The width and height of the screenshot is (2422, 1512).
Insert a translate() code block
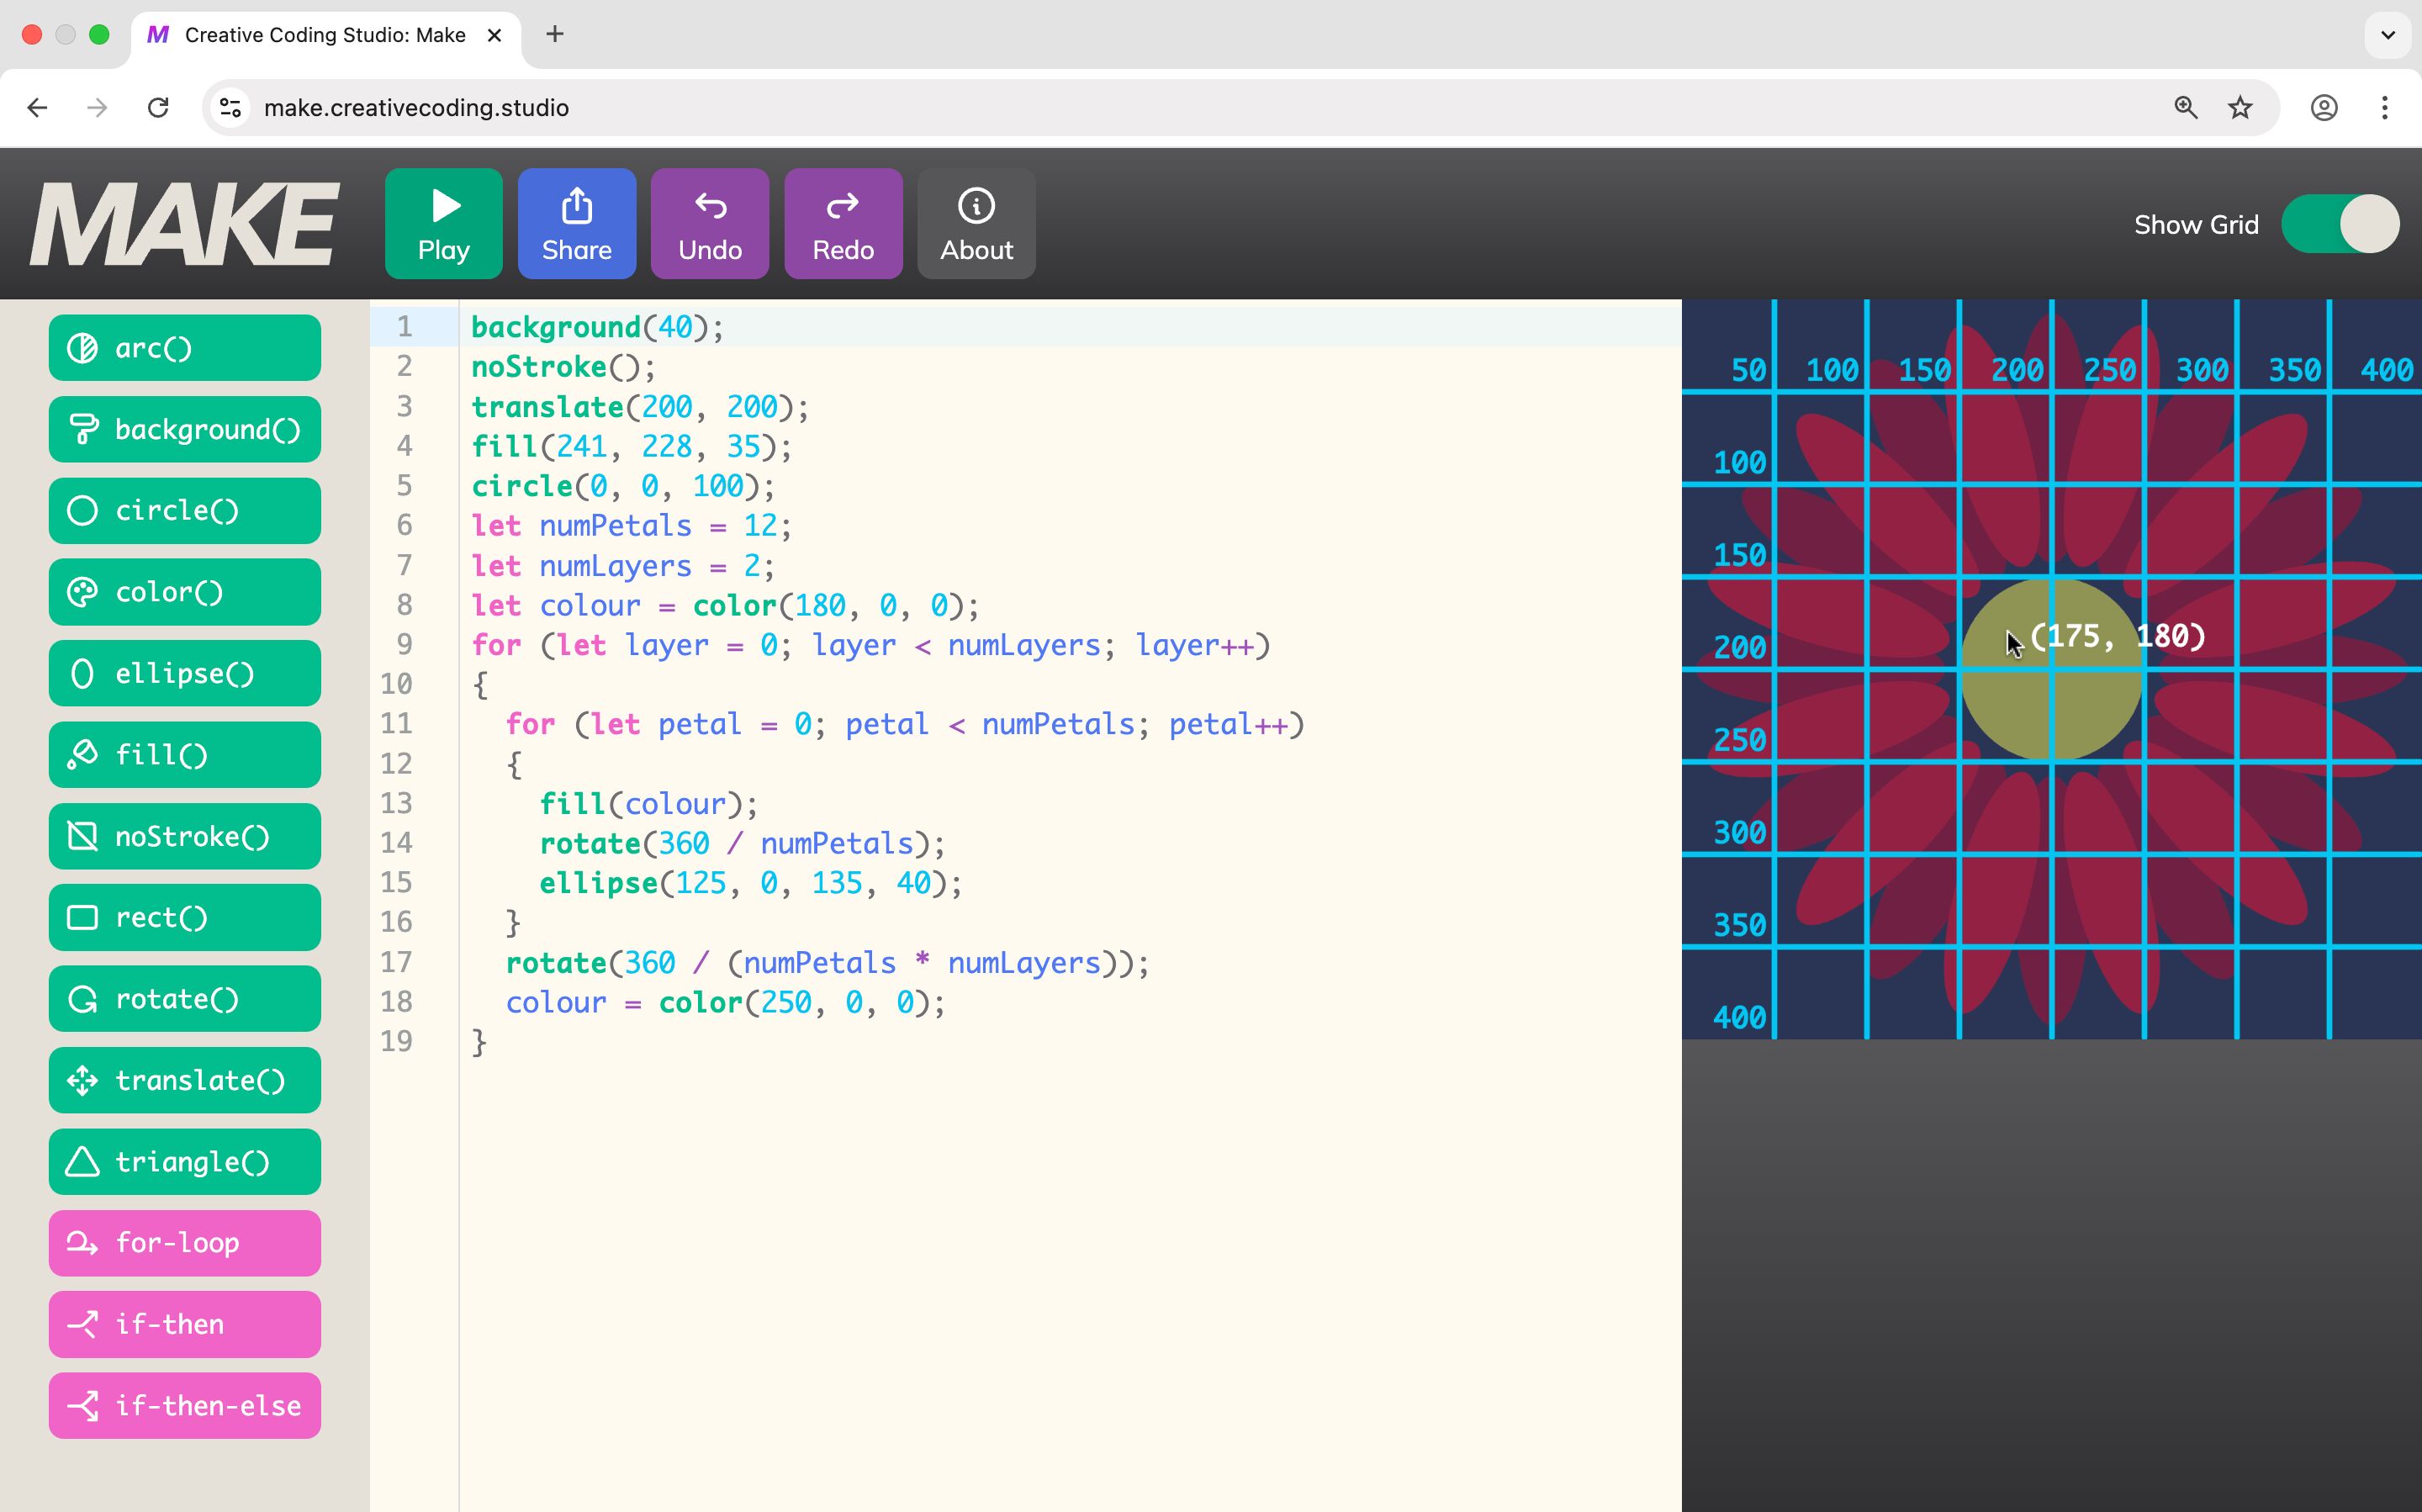pyautogui.click(x=184, y=1080)
